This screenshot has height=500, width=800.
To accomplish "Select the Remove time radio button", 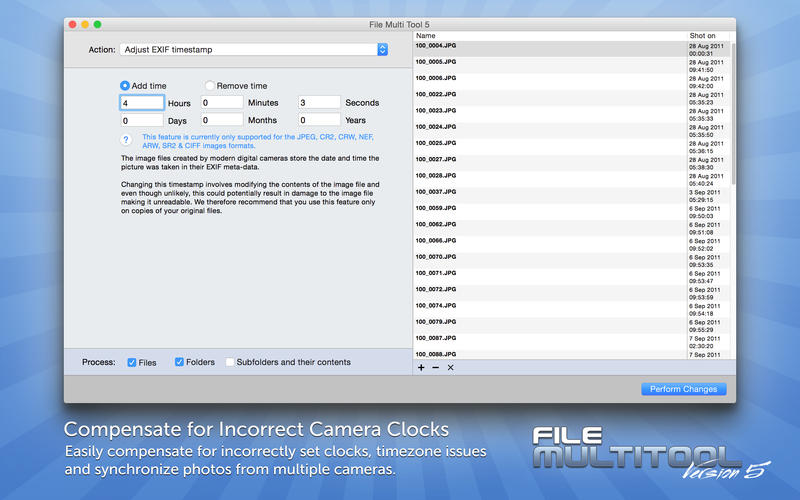I will coord(210,86).
